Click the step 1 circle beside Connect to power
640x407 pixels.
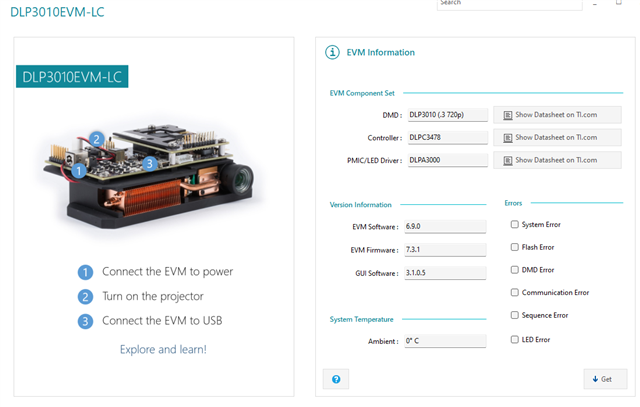click(85, 272)
